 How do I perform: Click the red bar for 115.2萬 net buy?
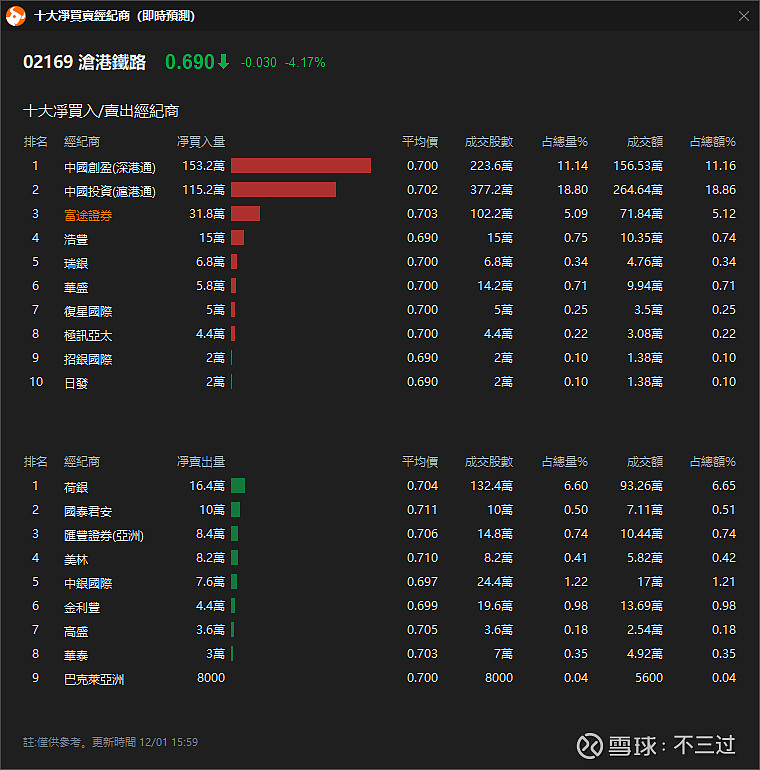click(283, 190)
